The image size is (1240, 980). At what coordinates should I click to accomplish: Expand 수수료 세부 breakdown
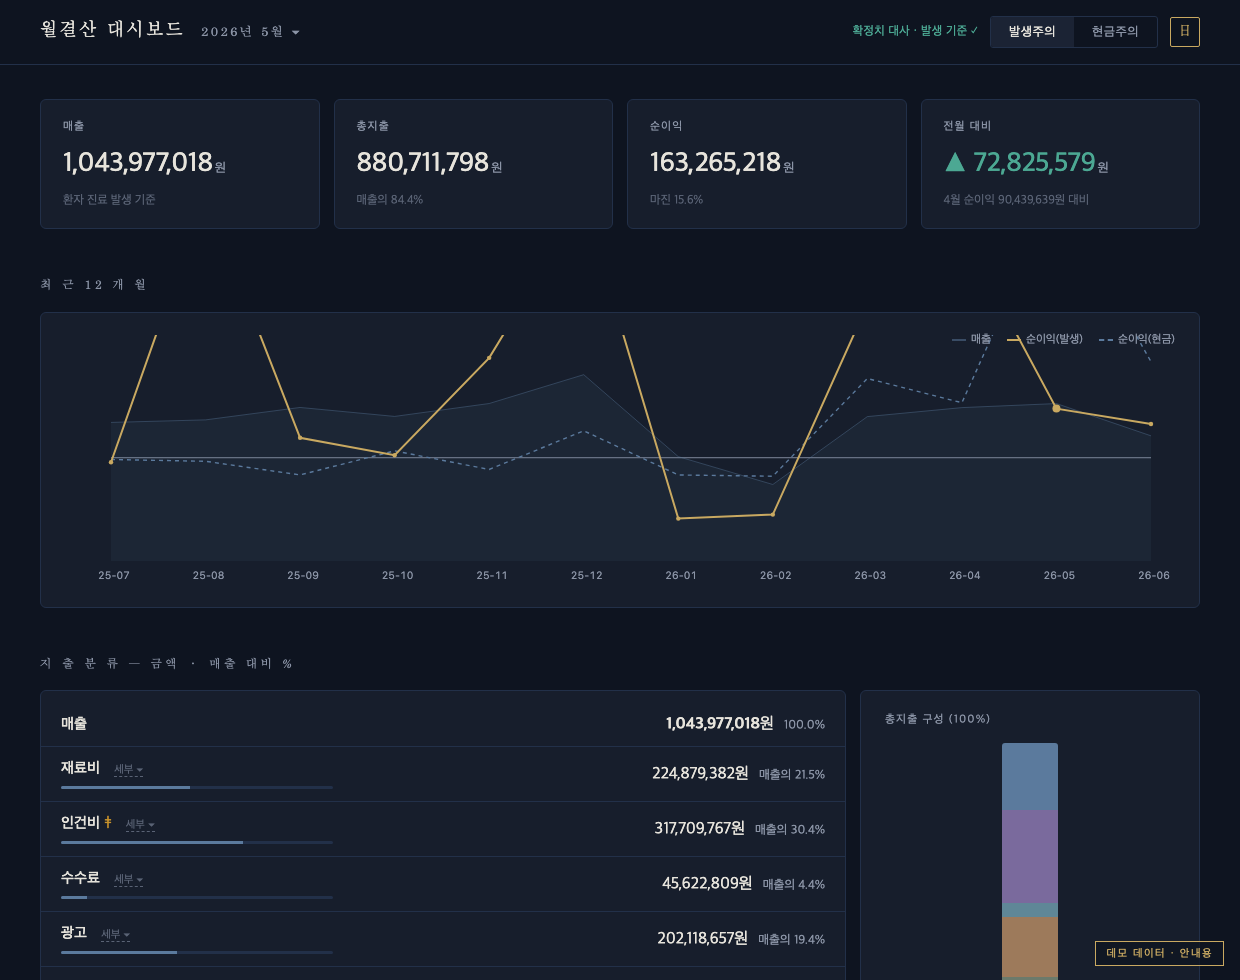[128, 879]
